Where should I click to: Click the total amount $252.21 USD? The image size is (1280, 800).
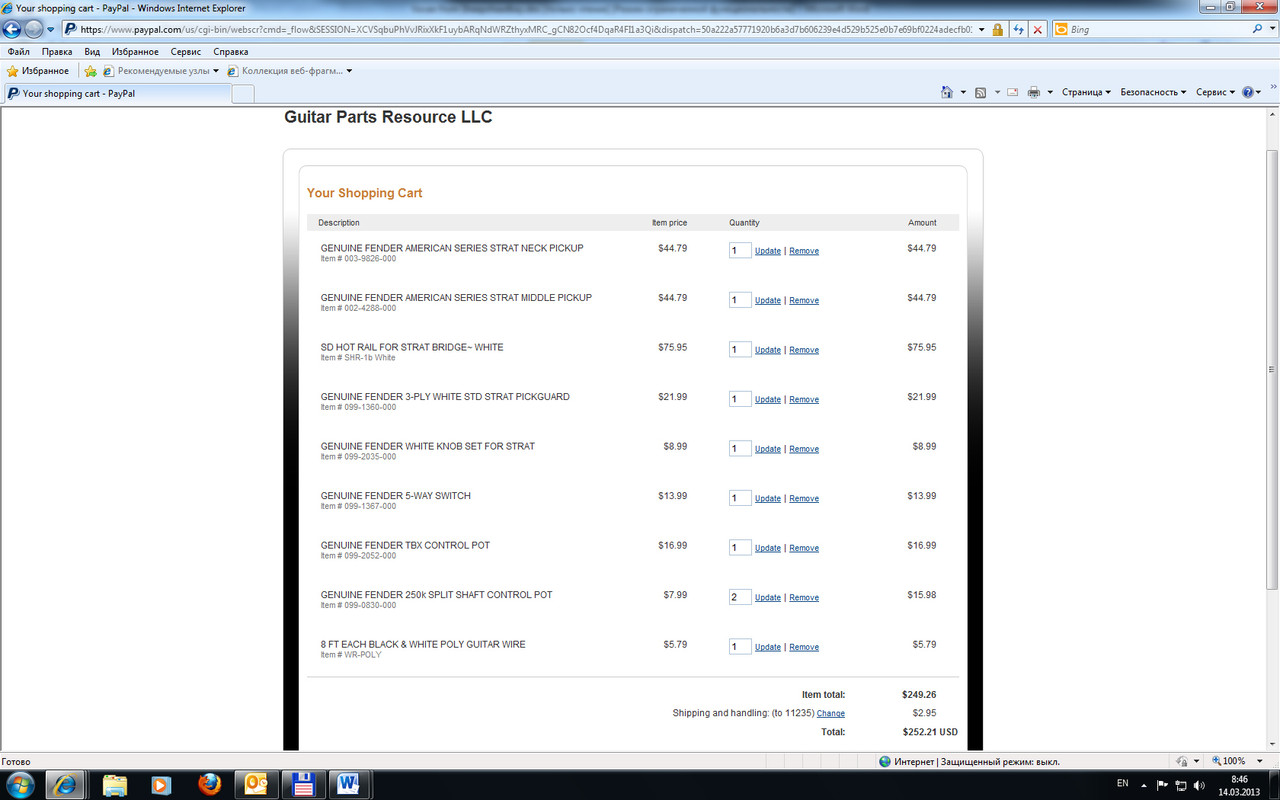tap(930, 732)
